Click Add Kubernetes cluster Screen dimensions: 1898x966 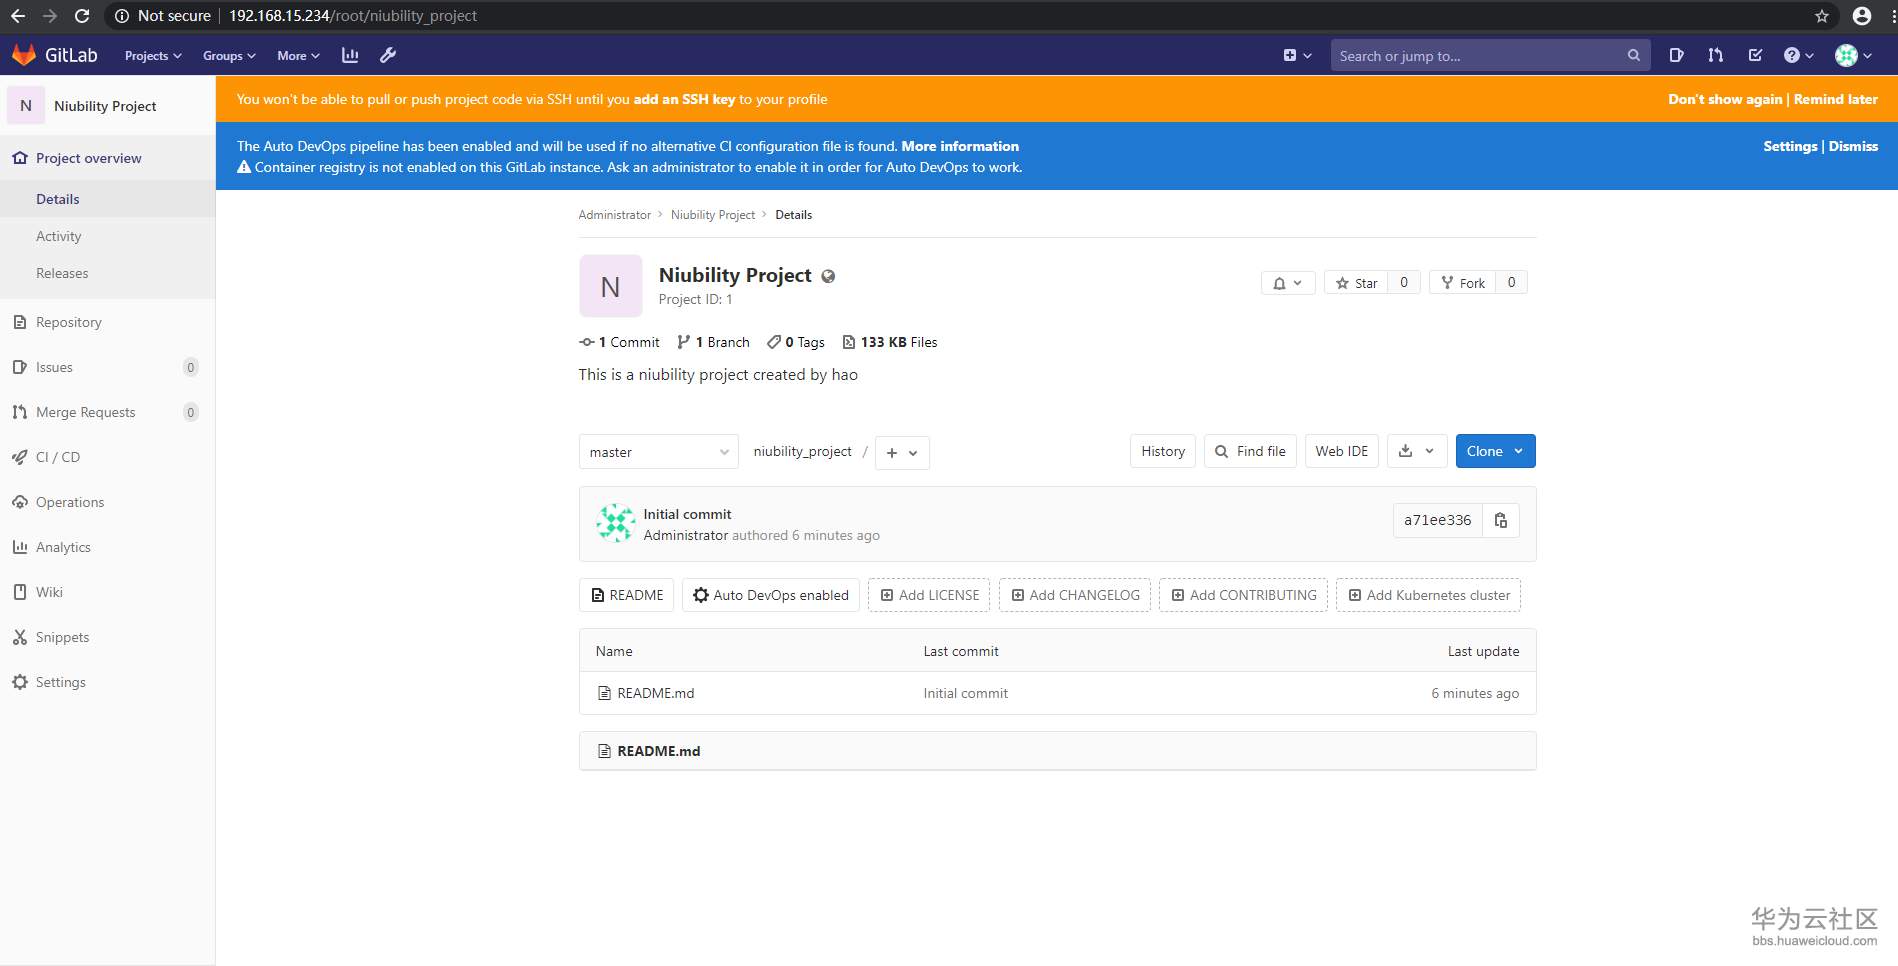(x=1428, y=595)
